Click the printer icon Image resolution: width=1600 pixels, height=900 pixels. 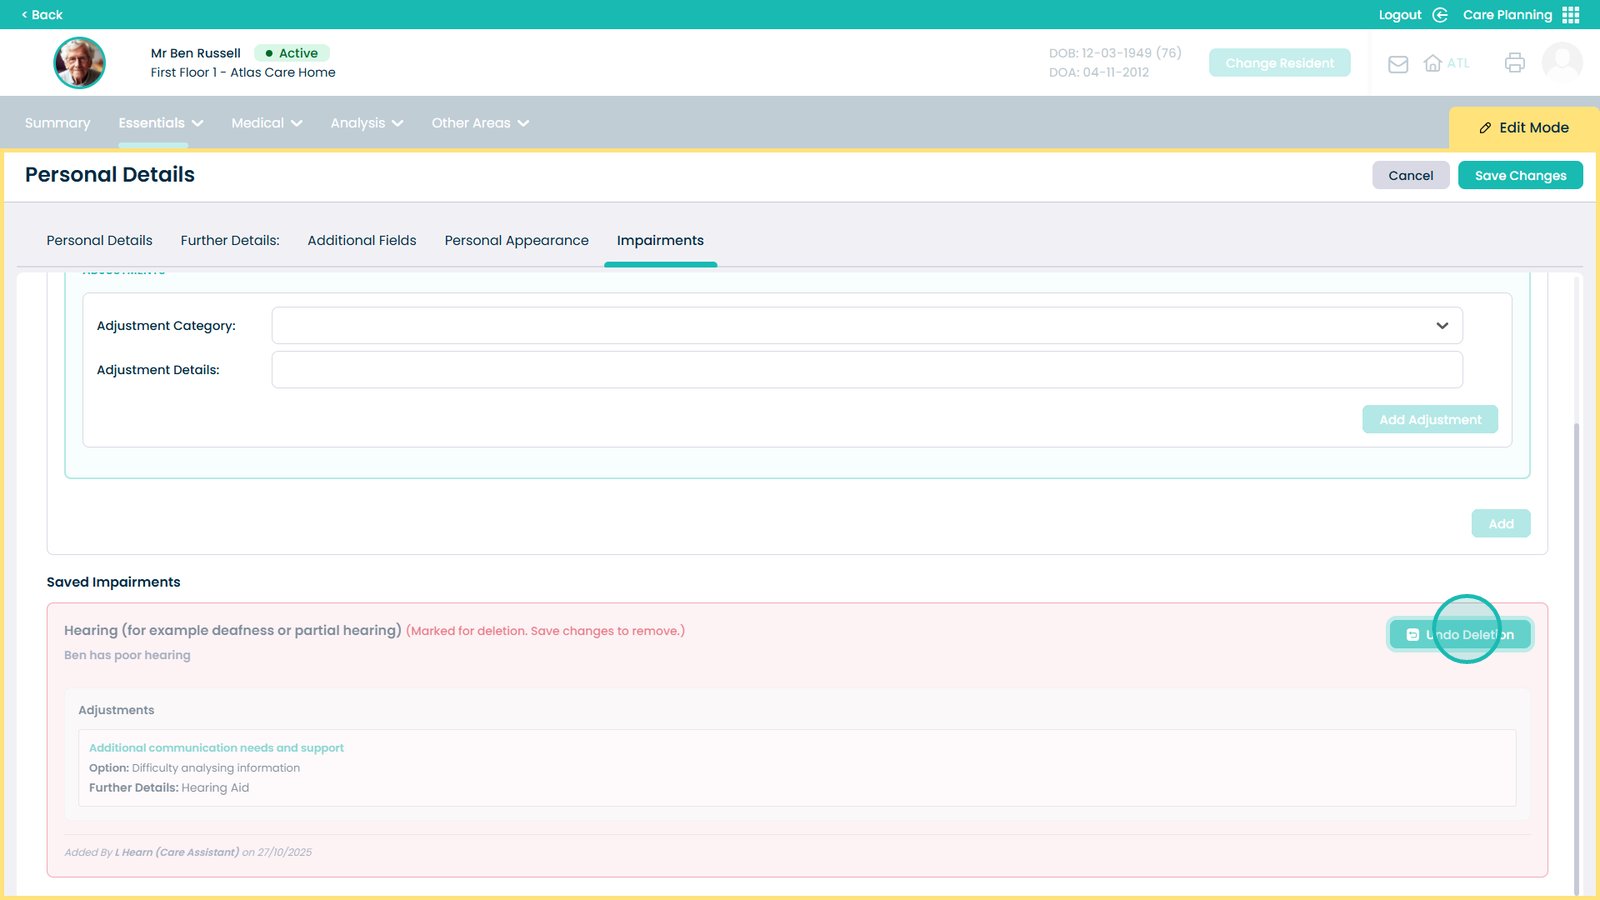(1514, 63)
